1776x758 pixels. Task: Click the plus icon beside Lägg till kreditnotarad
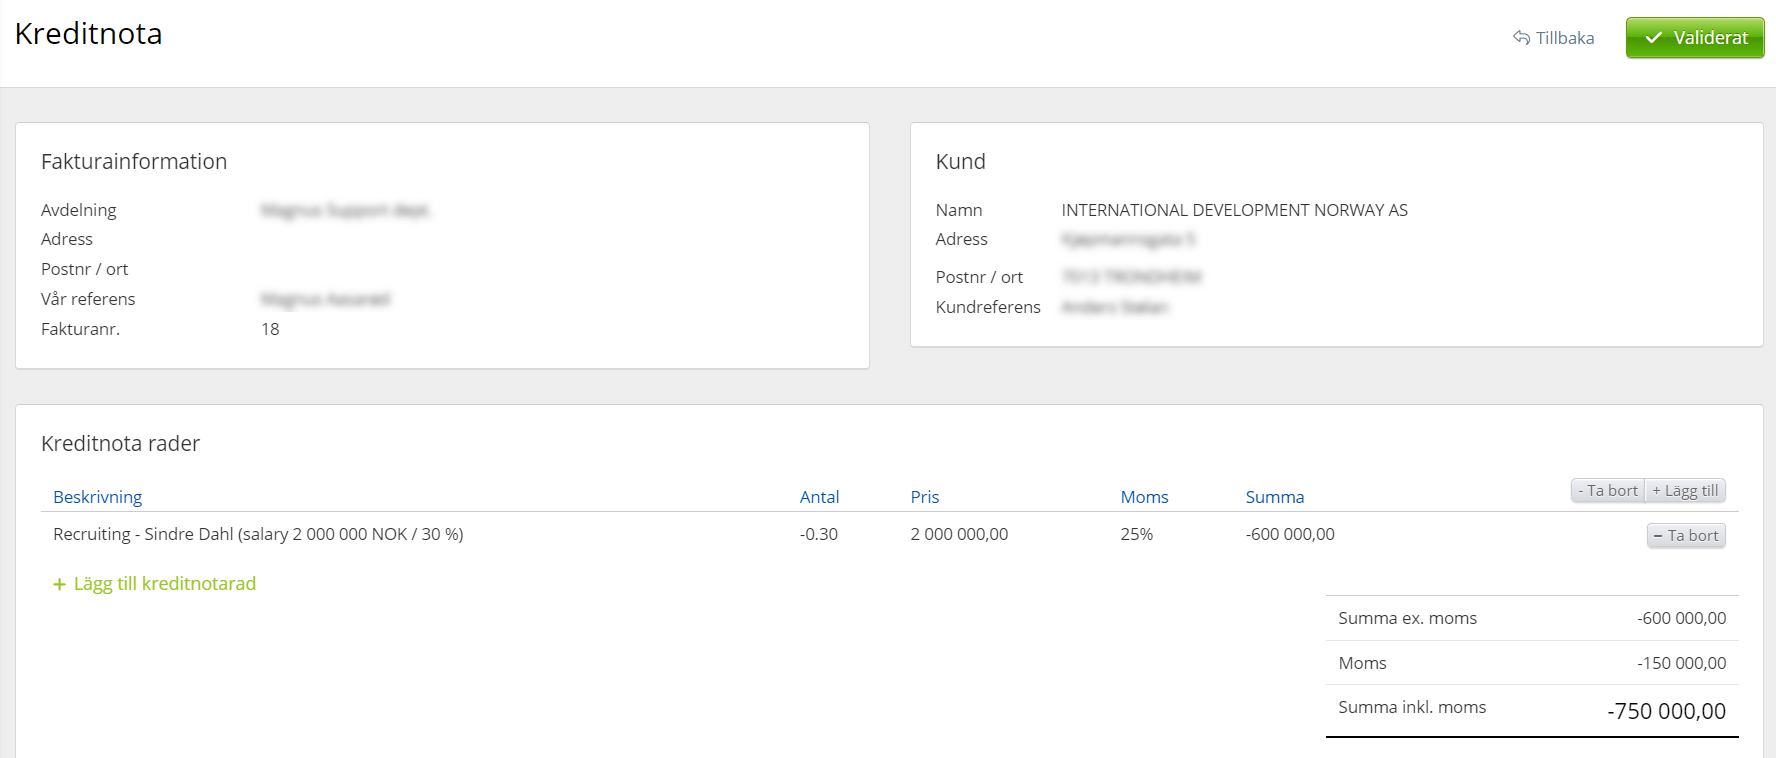click(x=59, y=584)
